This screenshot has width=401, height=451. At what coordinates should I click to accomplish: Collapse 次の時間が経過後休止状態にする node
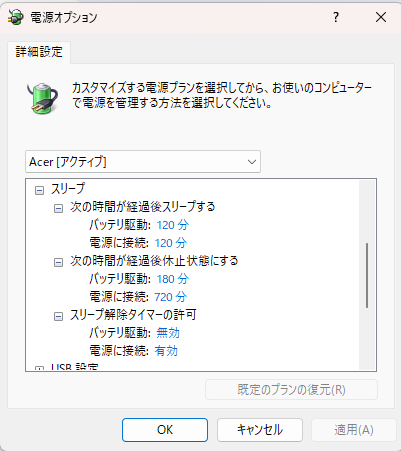(58, 263)
